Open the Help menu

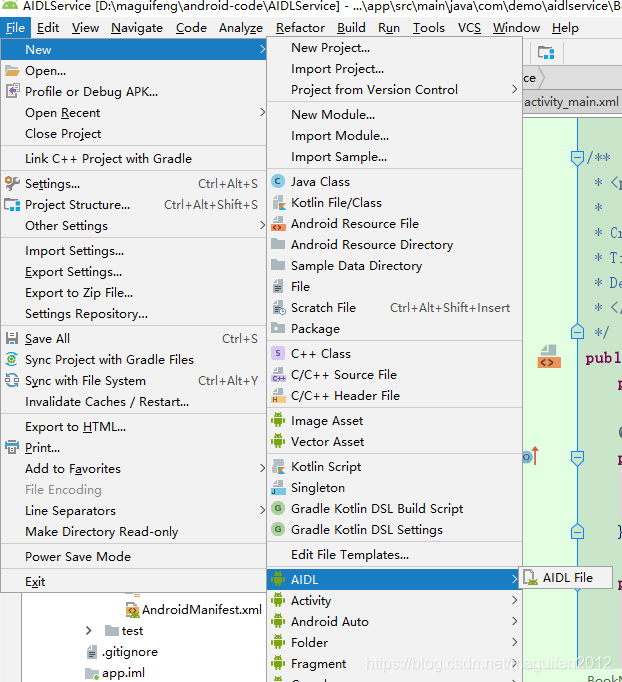click(x=565, y=28)
